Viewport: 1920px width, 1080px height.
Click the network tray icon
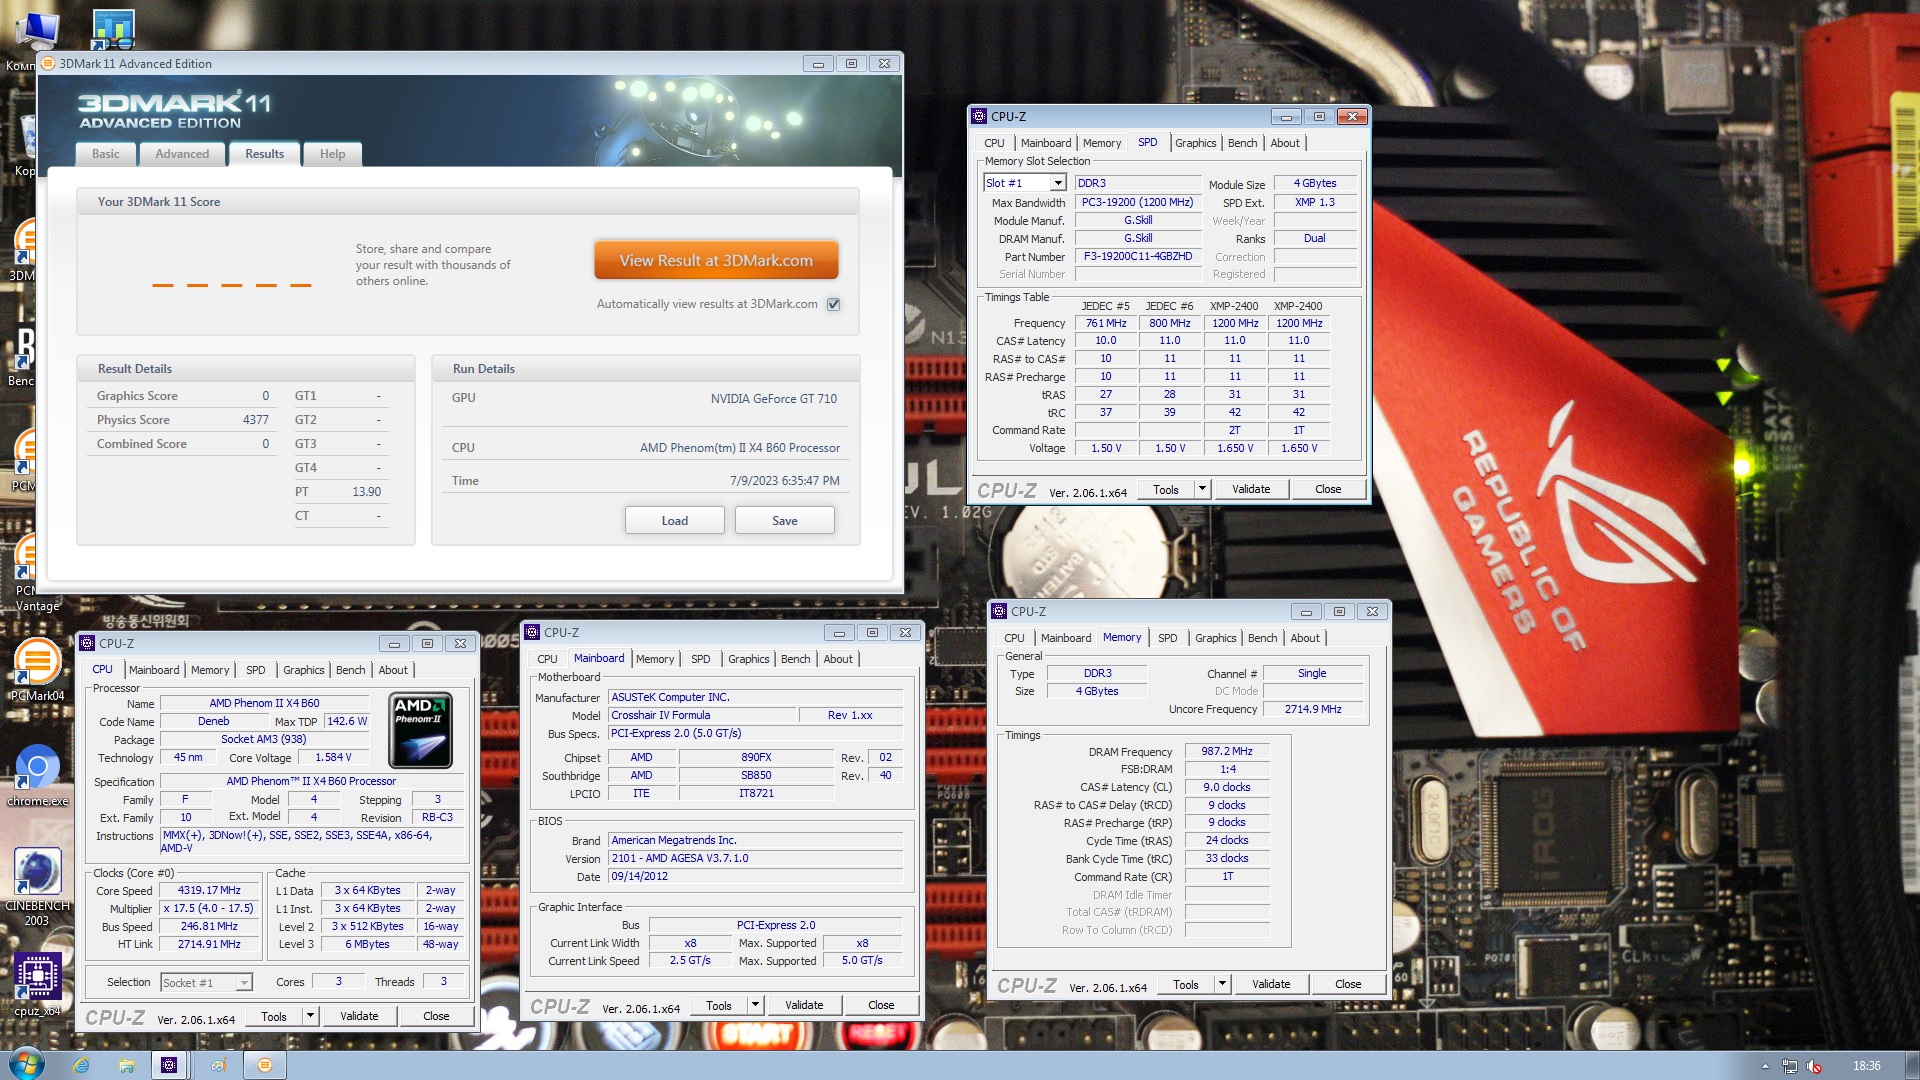[x=1790, y=1066]
